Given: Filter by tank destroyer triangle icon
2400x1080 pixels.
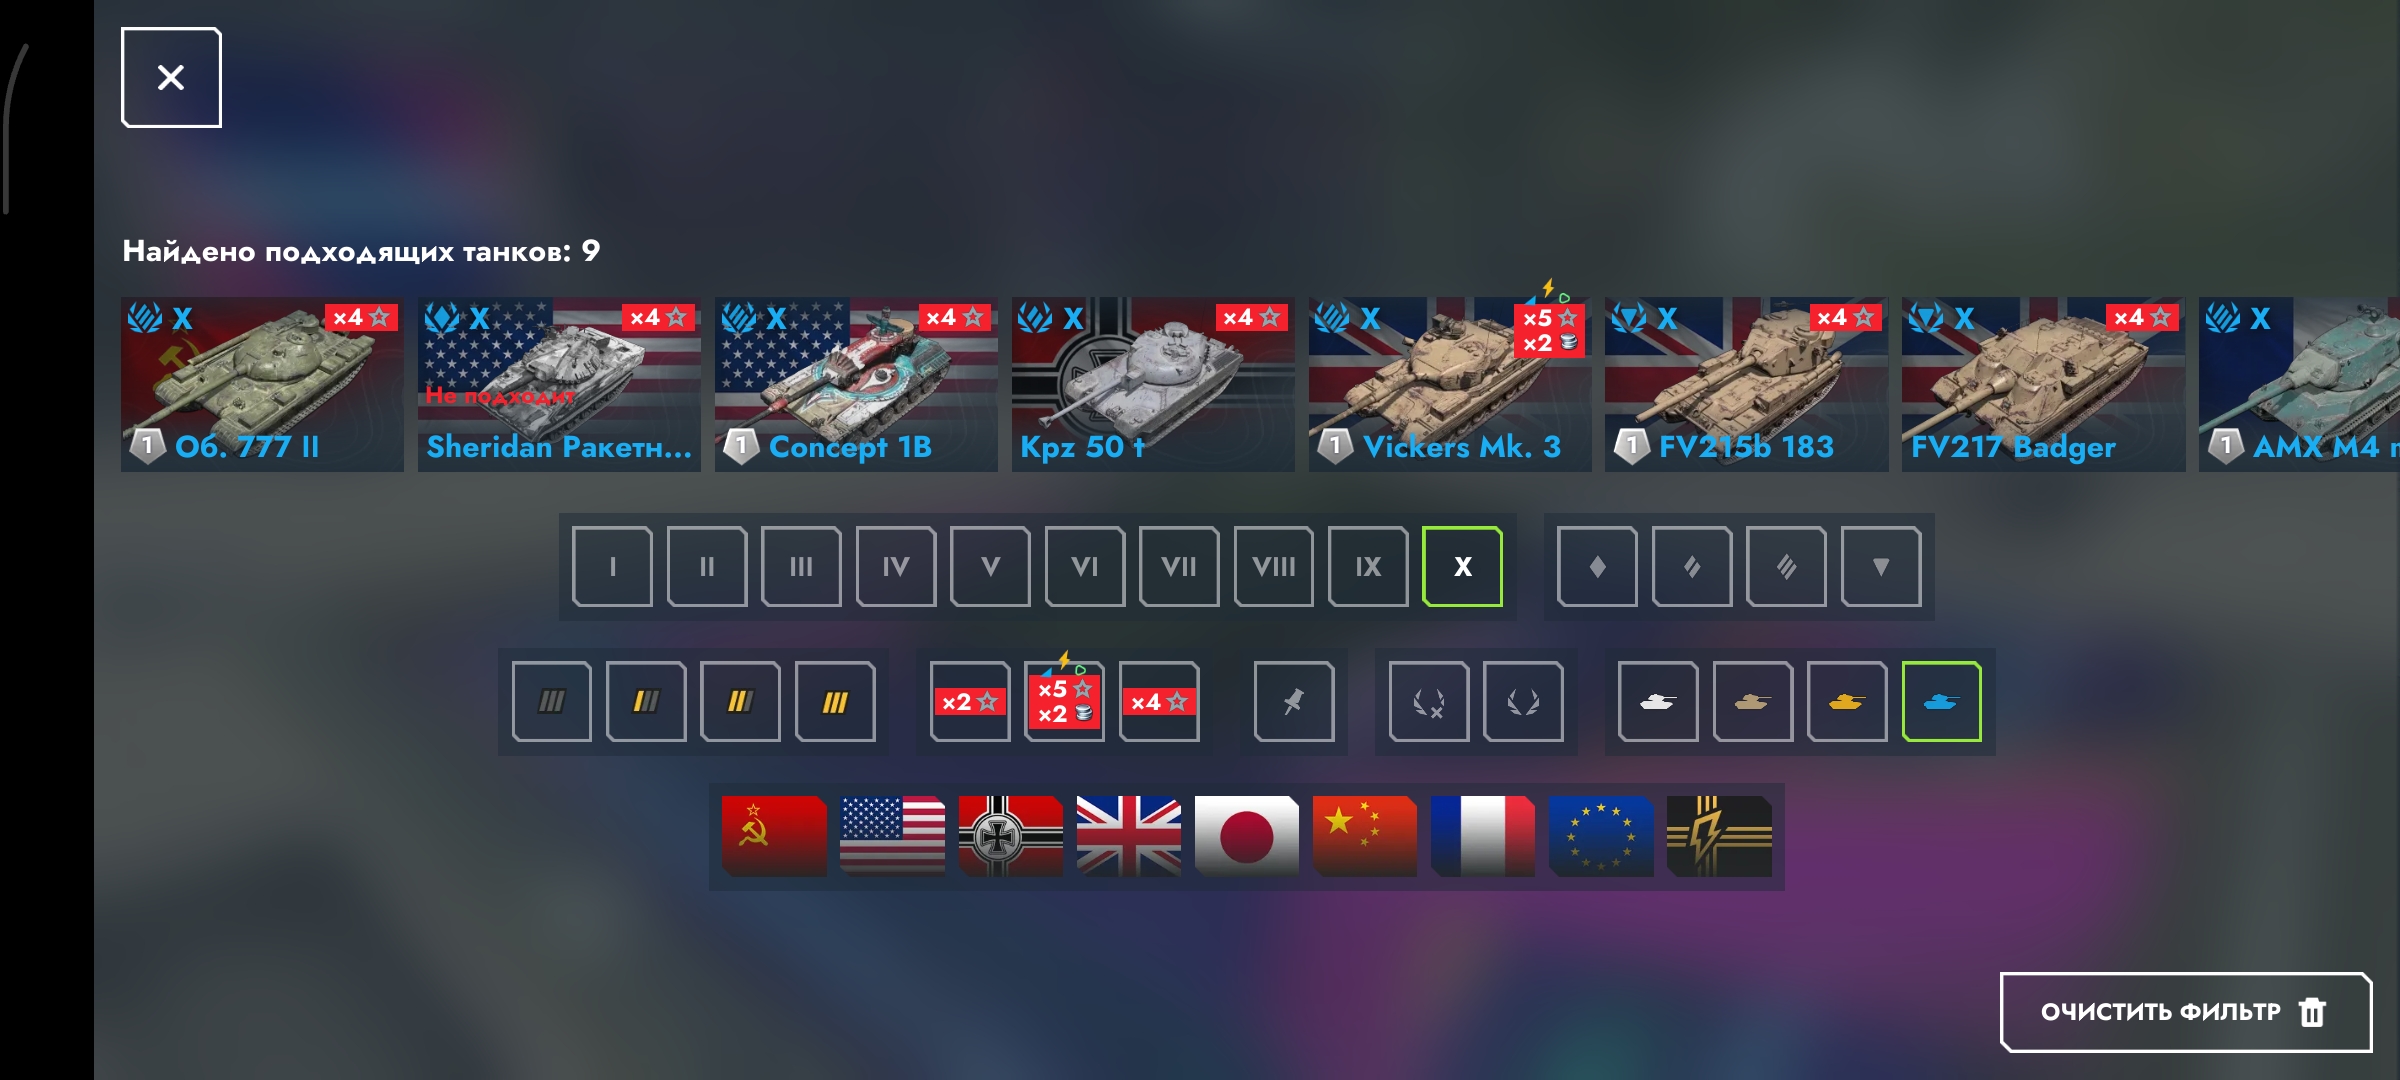Looking at the screenshot, I should pyautogui.click(x=1881, y=566).
